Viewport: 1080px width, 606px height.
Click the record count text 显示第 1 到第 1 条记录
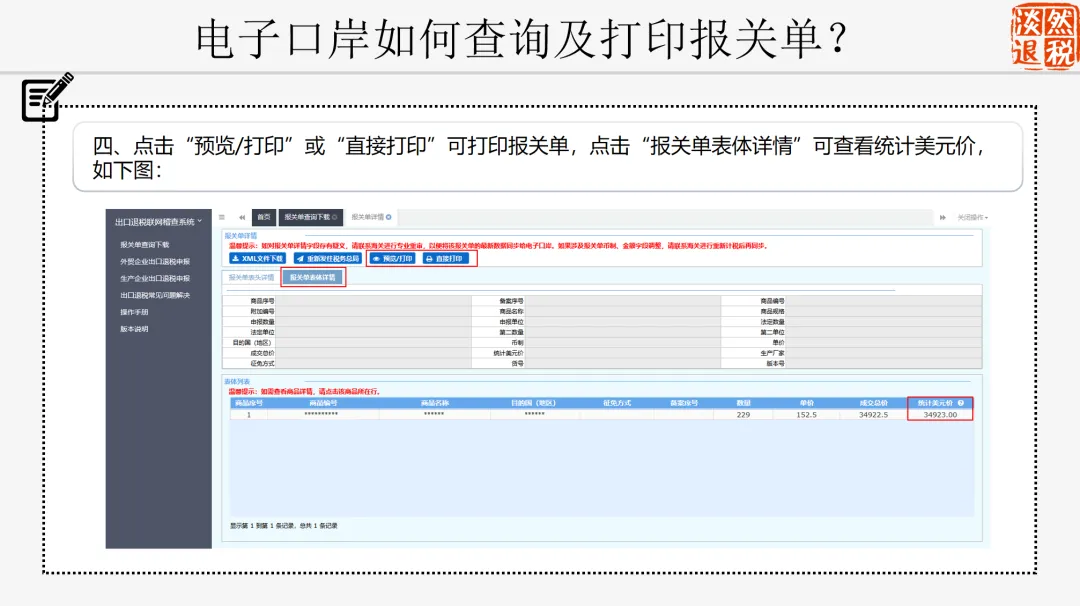click(284, 525)
